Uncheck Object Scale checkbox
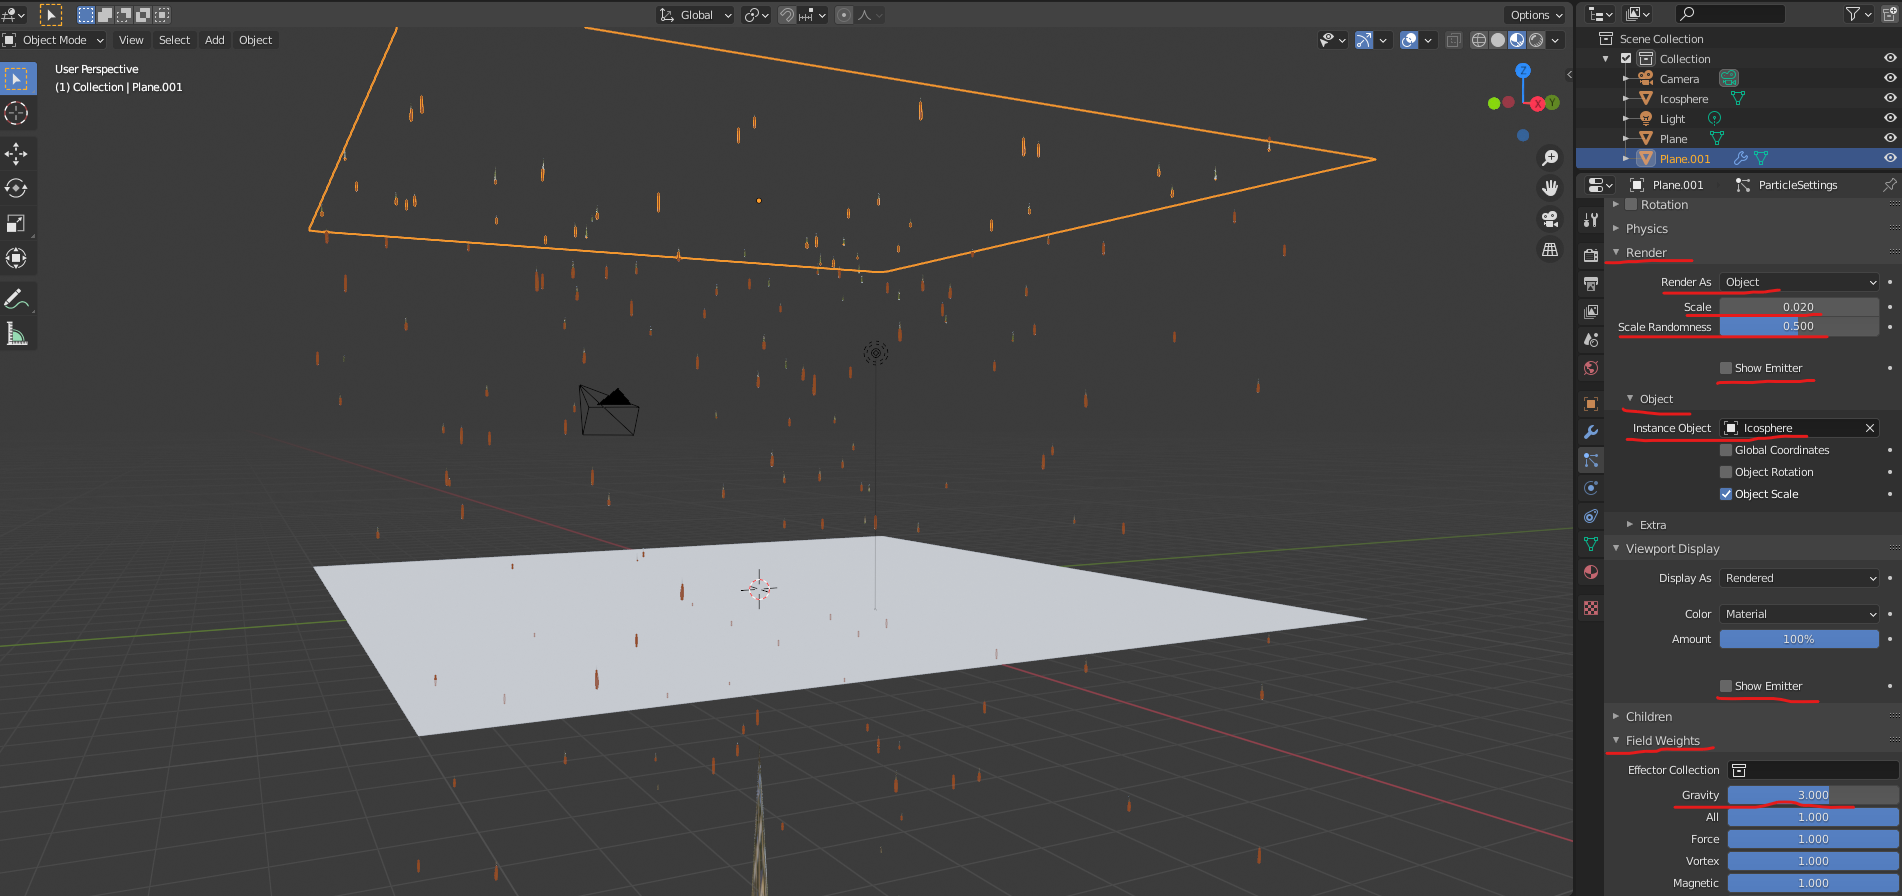1902x896 pixels. point(1726,494)
